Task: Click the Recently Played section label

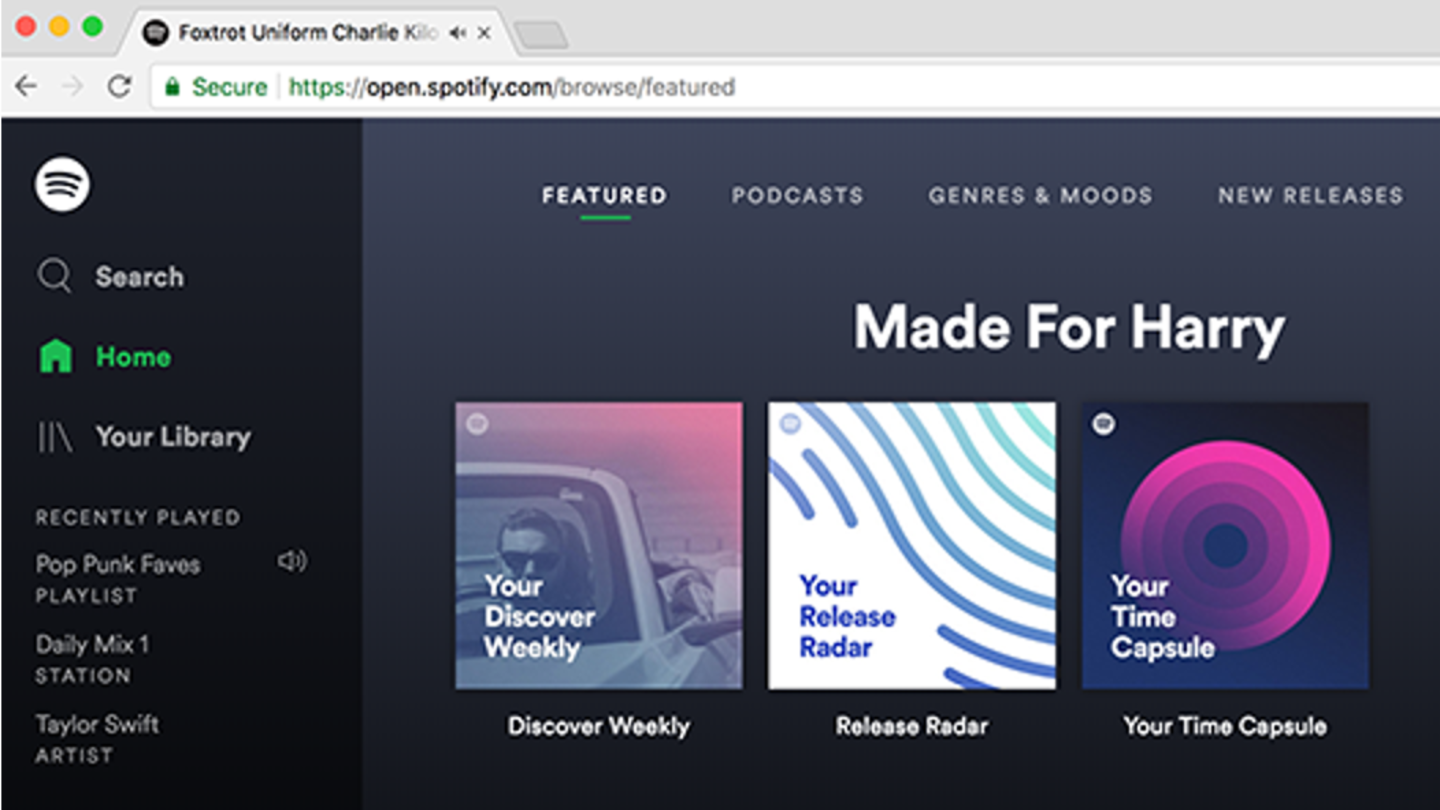Action: tap(138, 517)
